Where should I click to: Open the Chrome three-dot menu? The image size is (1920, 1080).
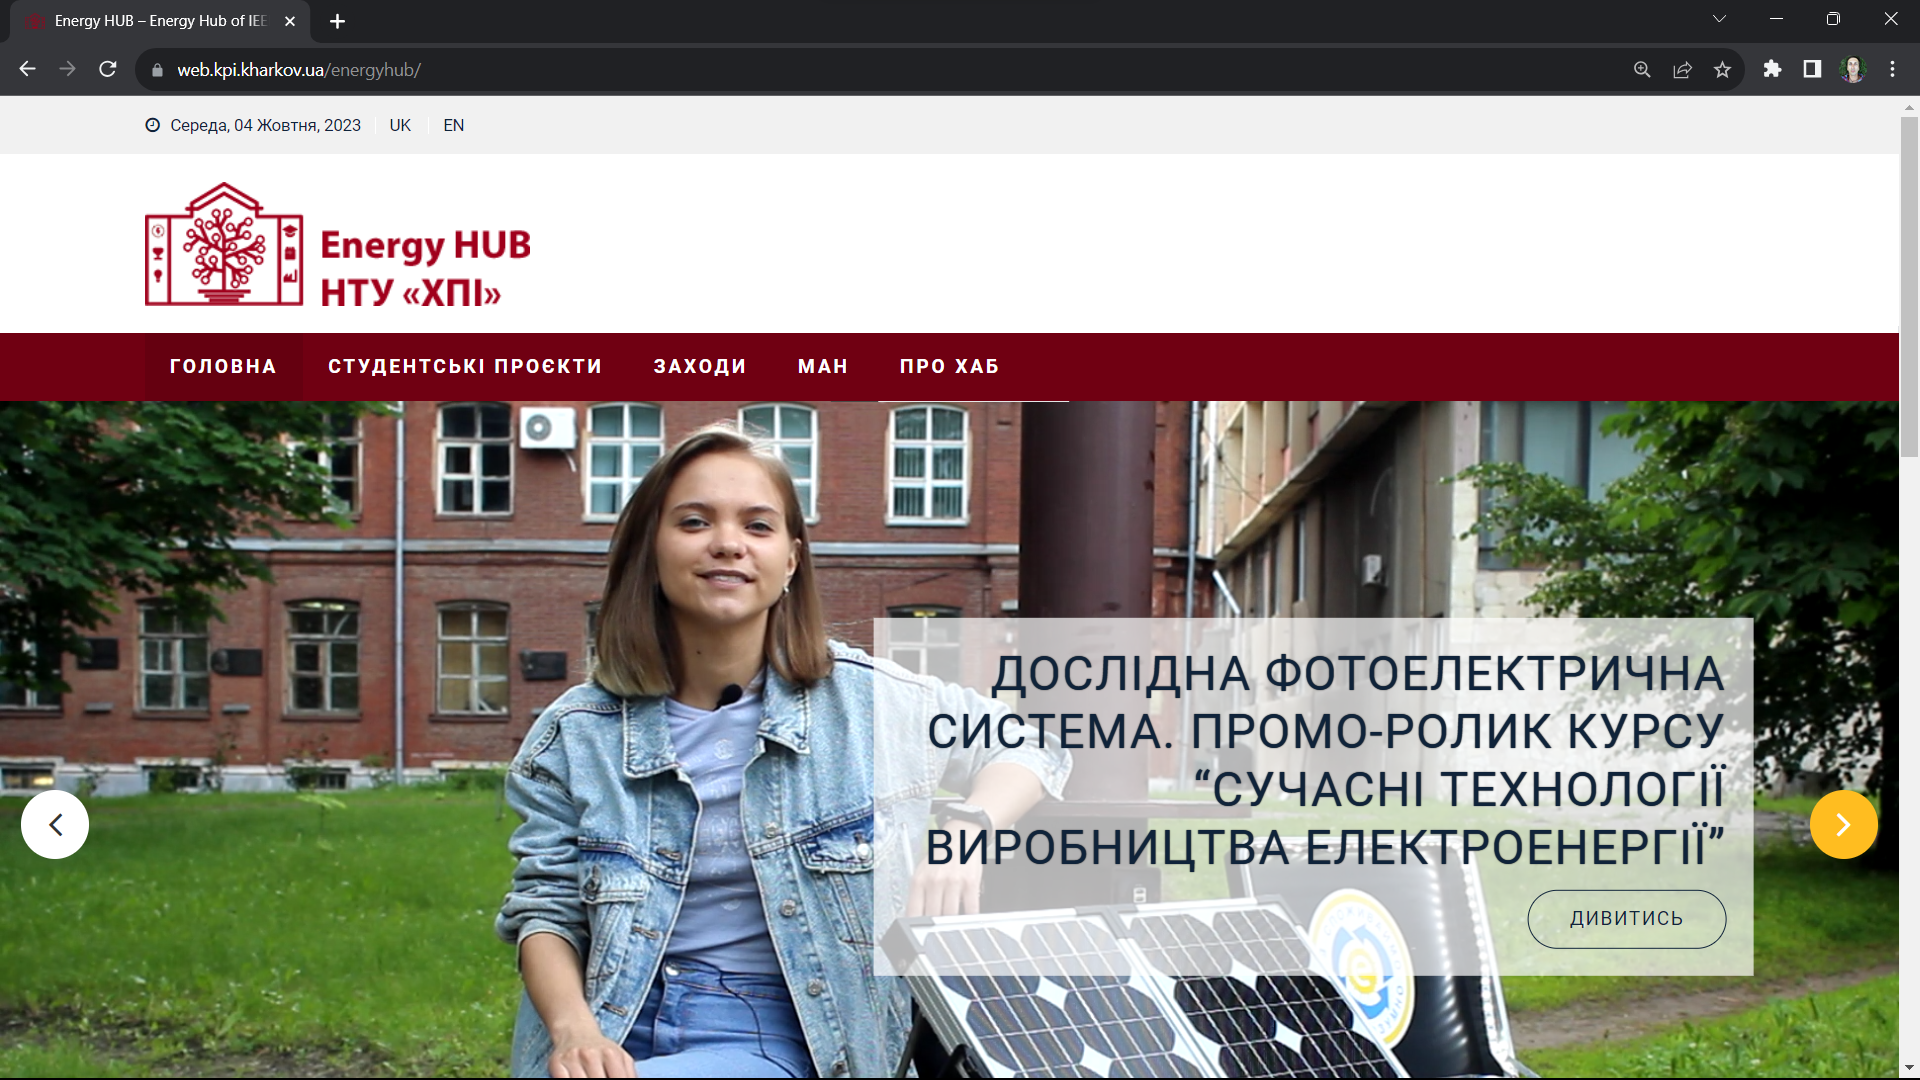pos(1892,69)
